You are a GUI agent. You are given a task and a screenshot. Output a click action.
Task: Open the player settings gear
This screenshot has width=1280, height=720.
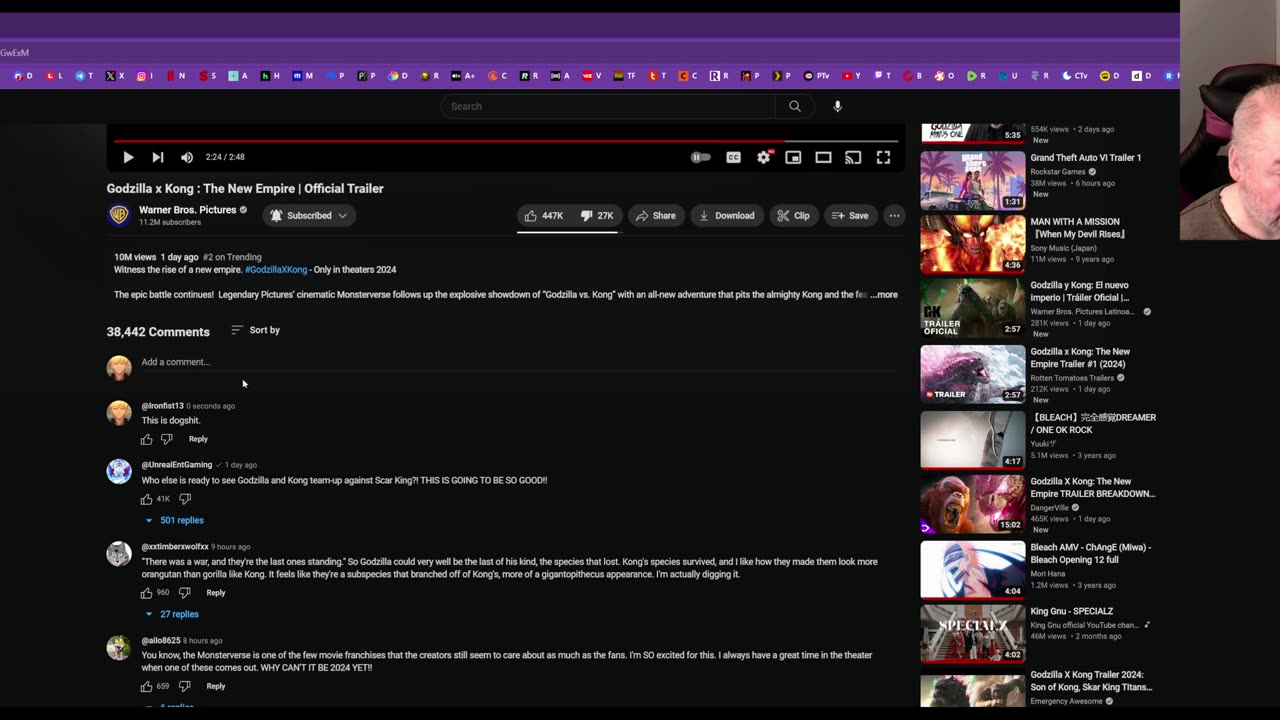coord(764,157)
